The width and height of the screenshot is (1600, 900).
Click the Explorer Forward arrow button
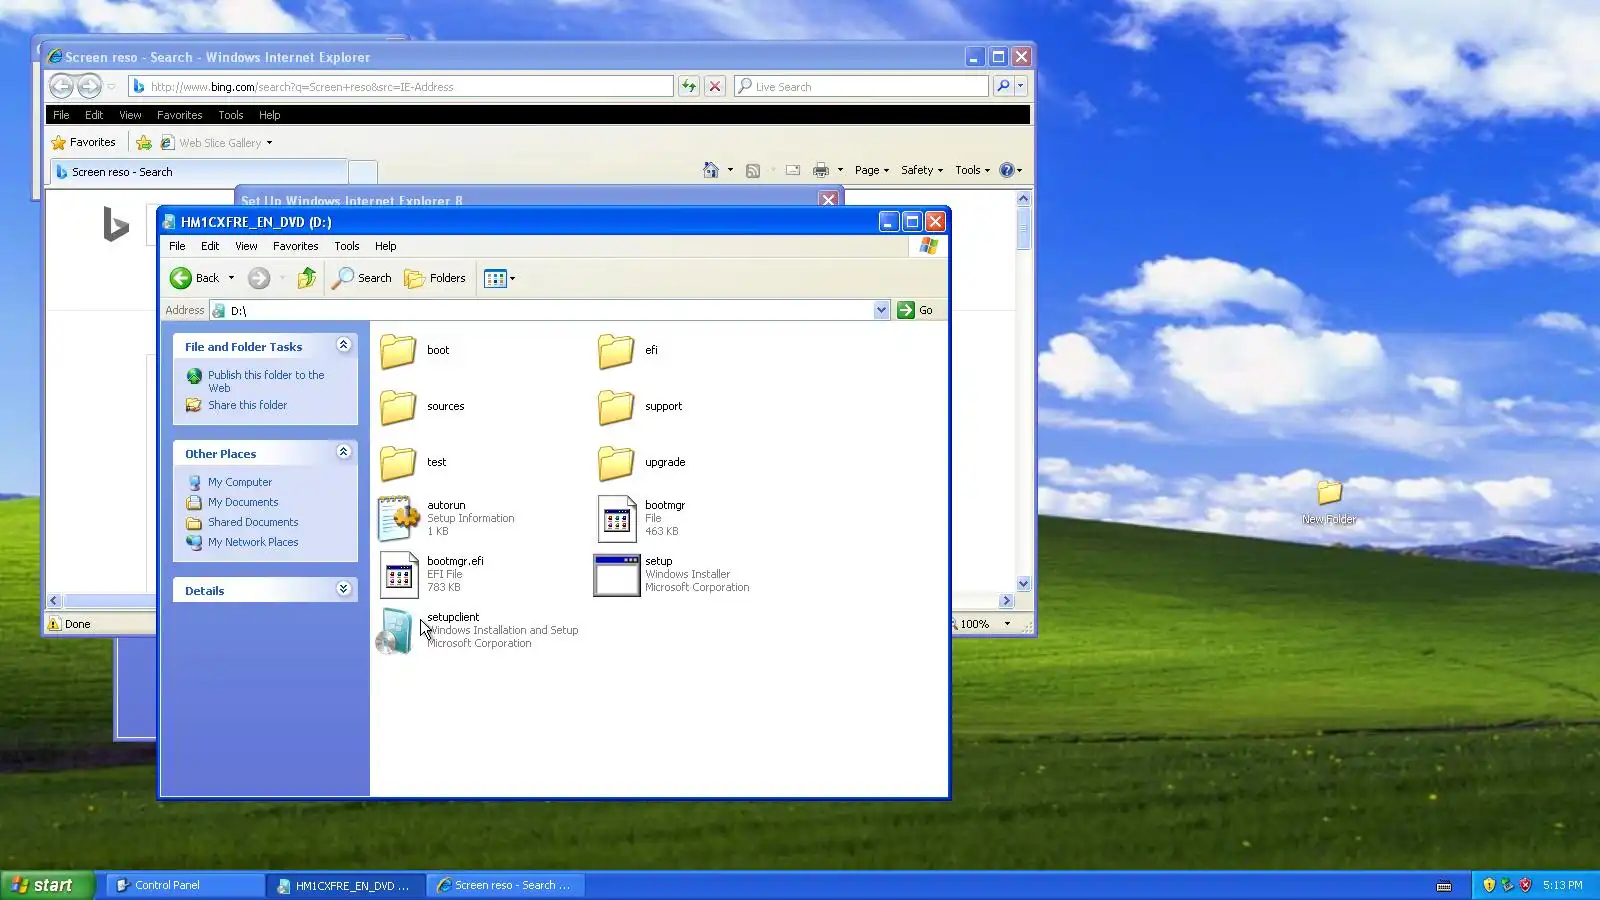click(x=259, y=278)
